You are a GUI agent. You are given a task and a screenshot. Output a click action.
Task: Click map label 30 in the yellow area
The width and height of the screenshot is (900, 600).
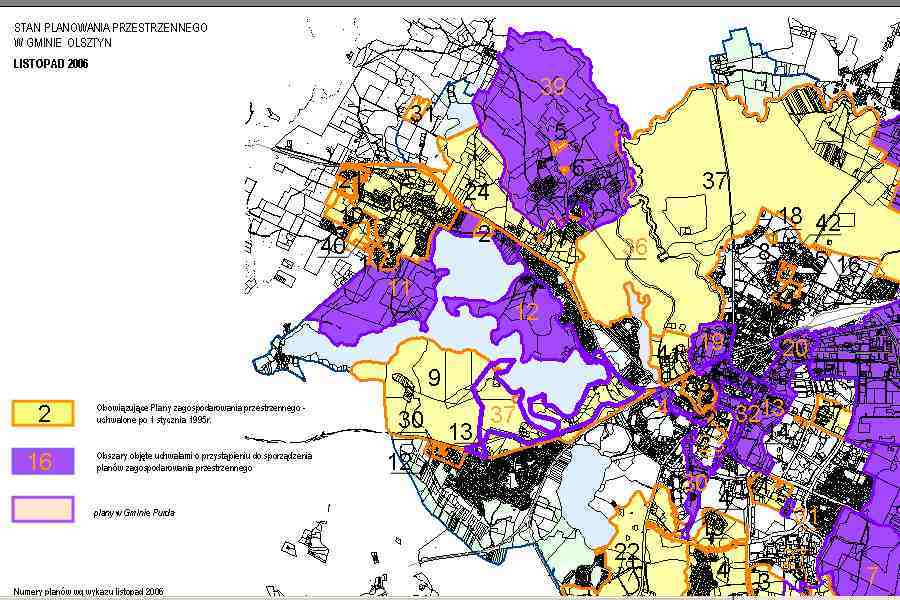pos(410,420)
